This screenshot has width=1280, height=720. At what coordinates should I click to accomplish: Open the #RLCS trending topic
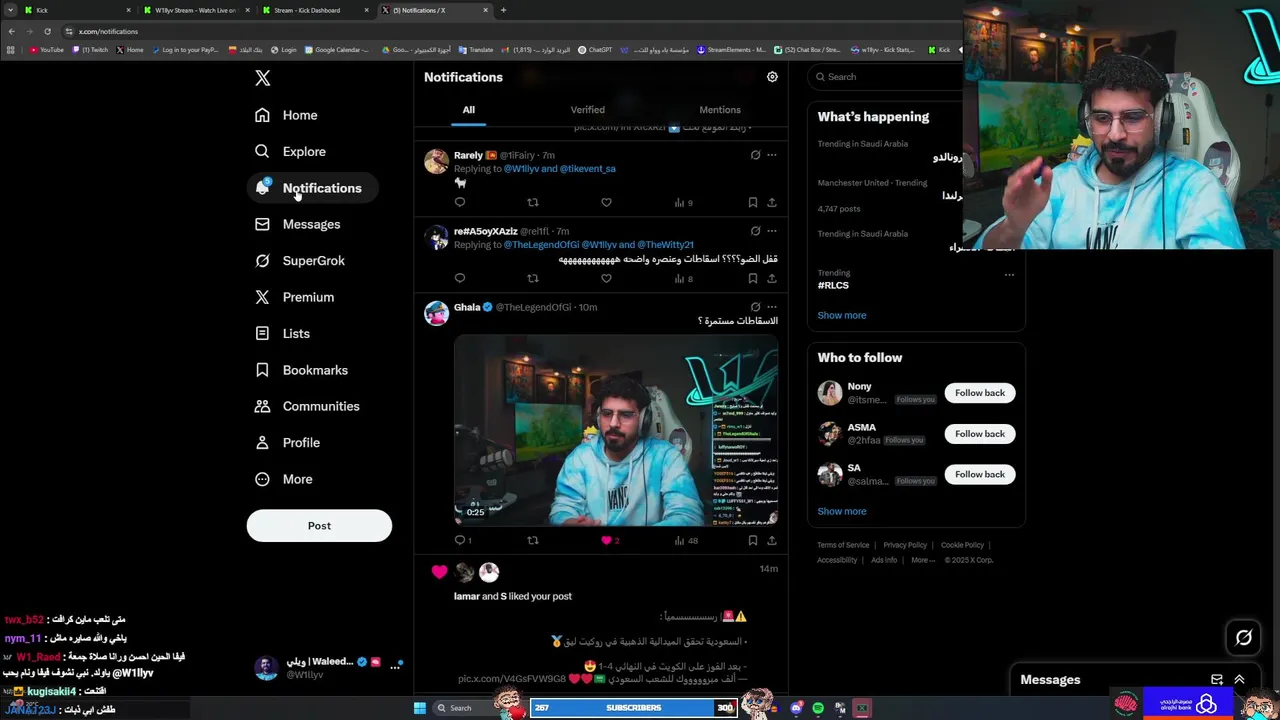[x=833, y=285]
